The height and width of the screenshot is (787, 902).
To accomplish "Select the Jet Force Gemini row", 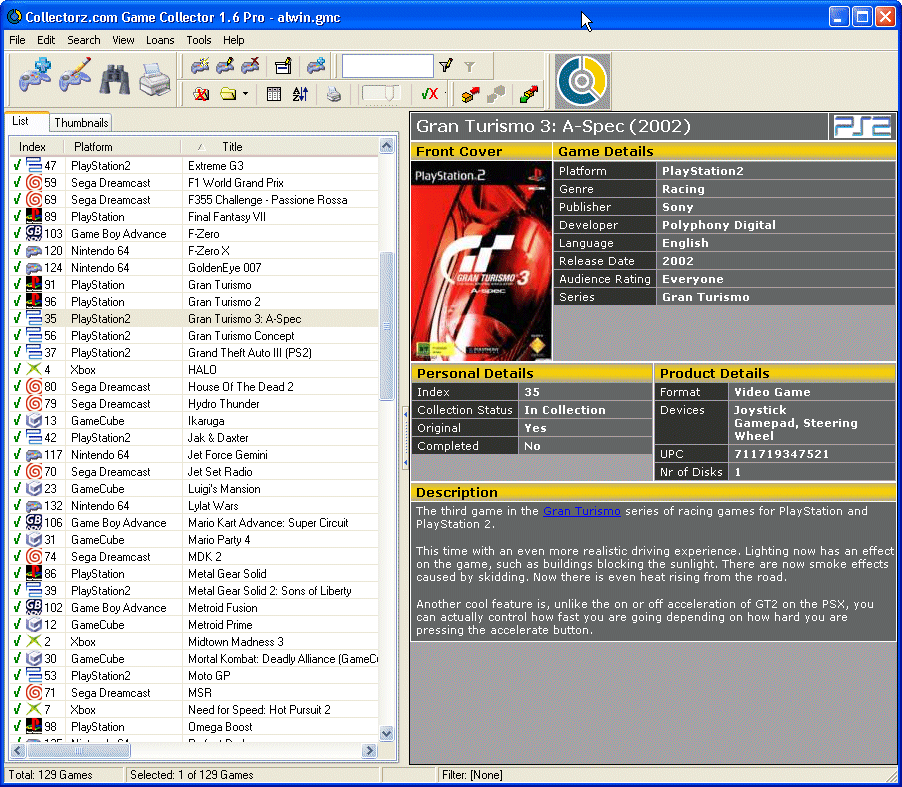I will click(194, 455).
